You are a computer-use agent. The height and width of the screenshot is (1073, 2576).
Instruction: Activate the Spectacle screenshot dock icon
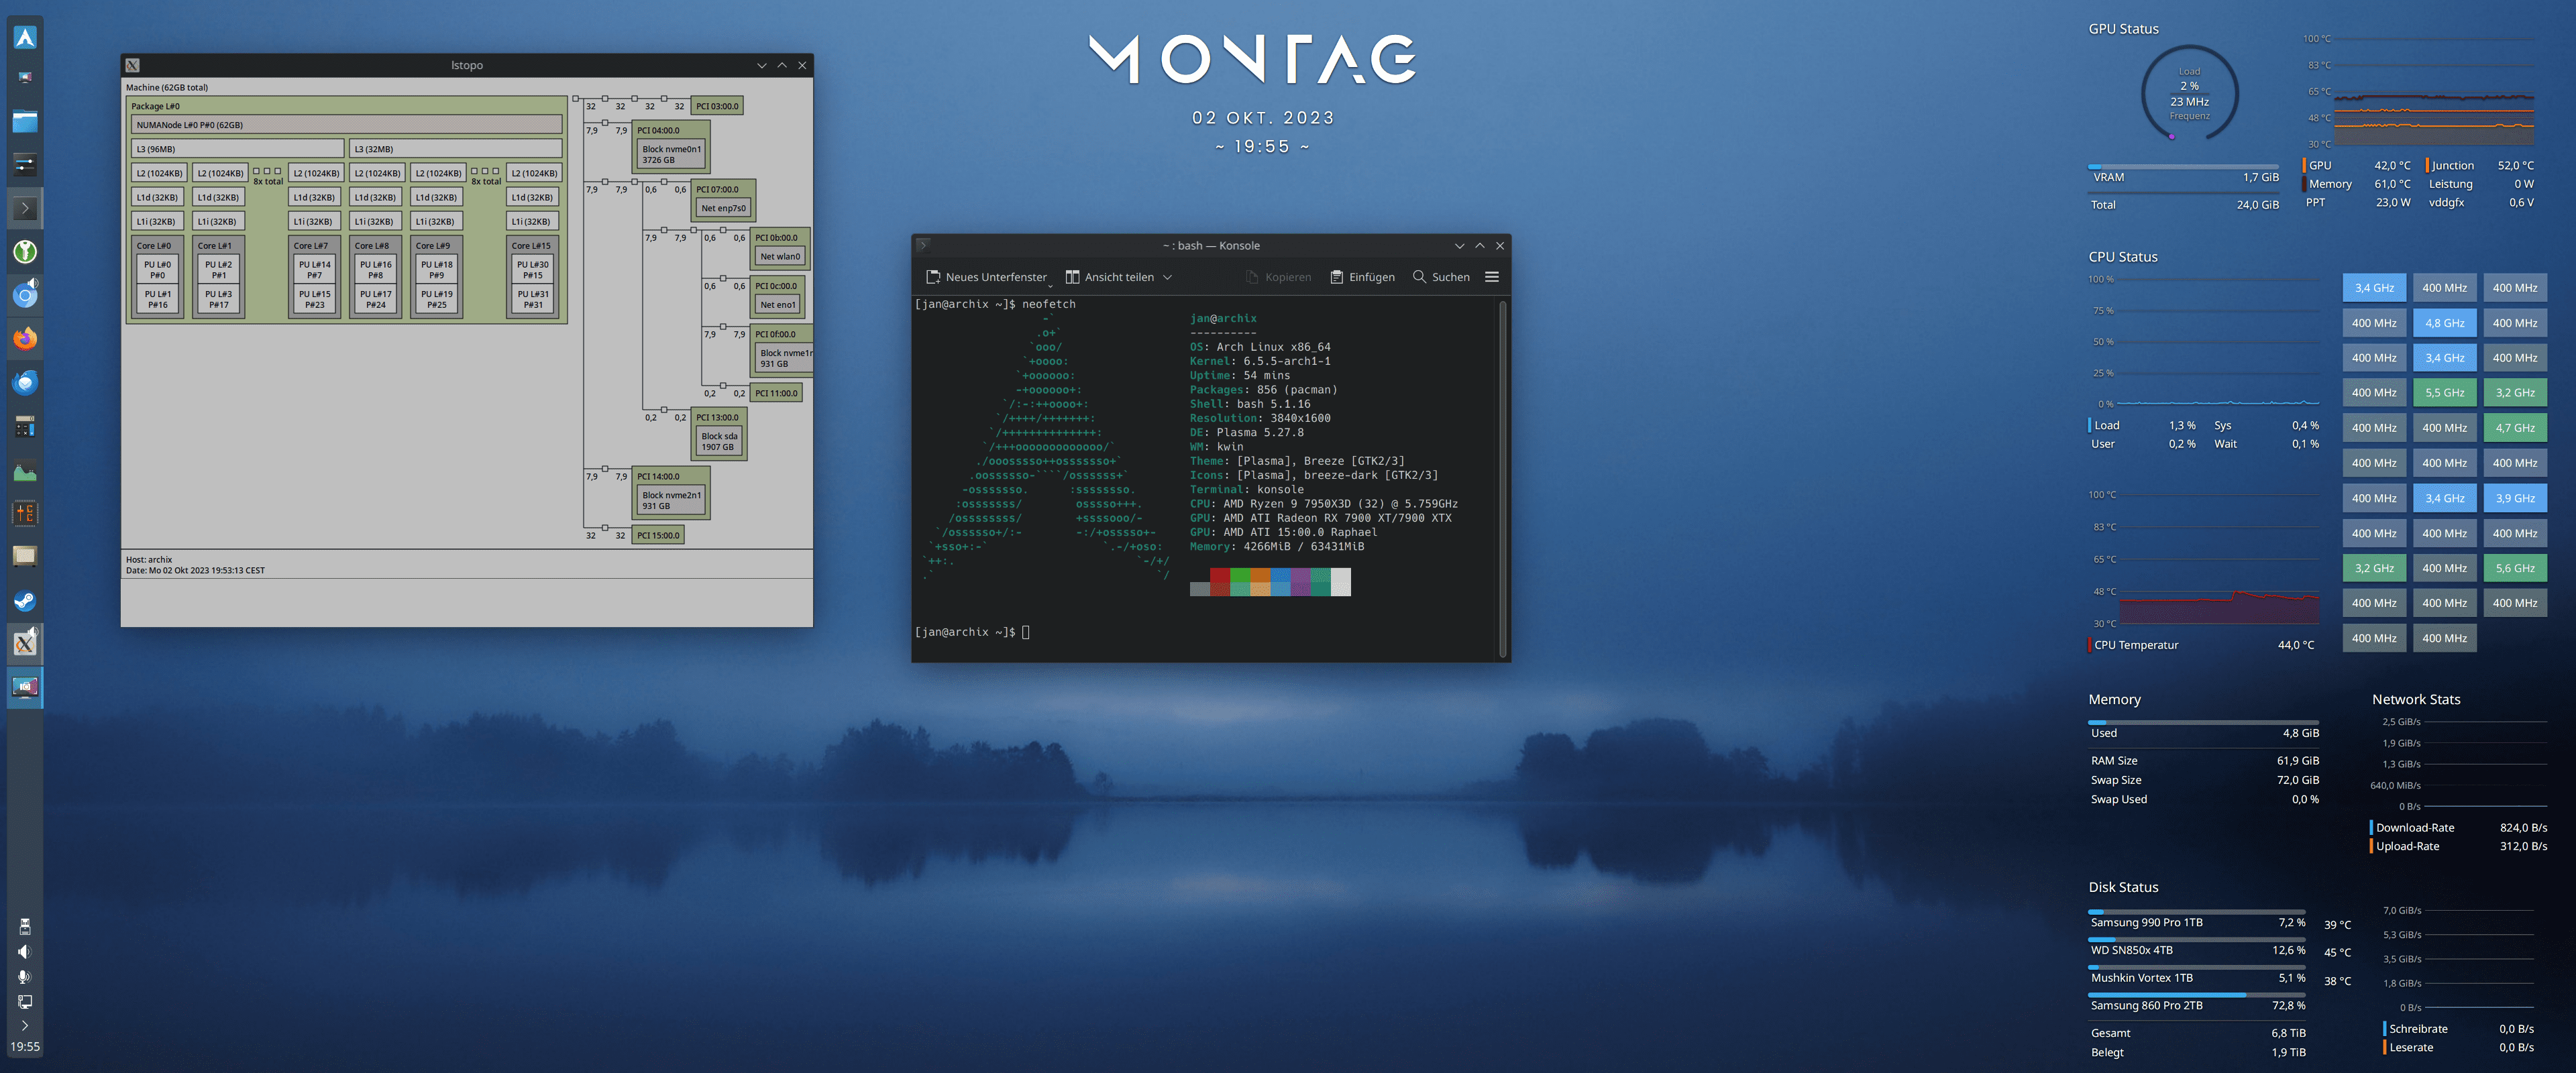tap(25, 687)
